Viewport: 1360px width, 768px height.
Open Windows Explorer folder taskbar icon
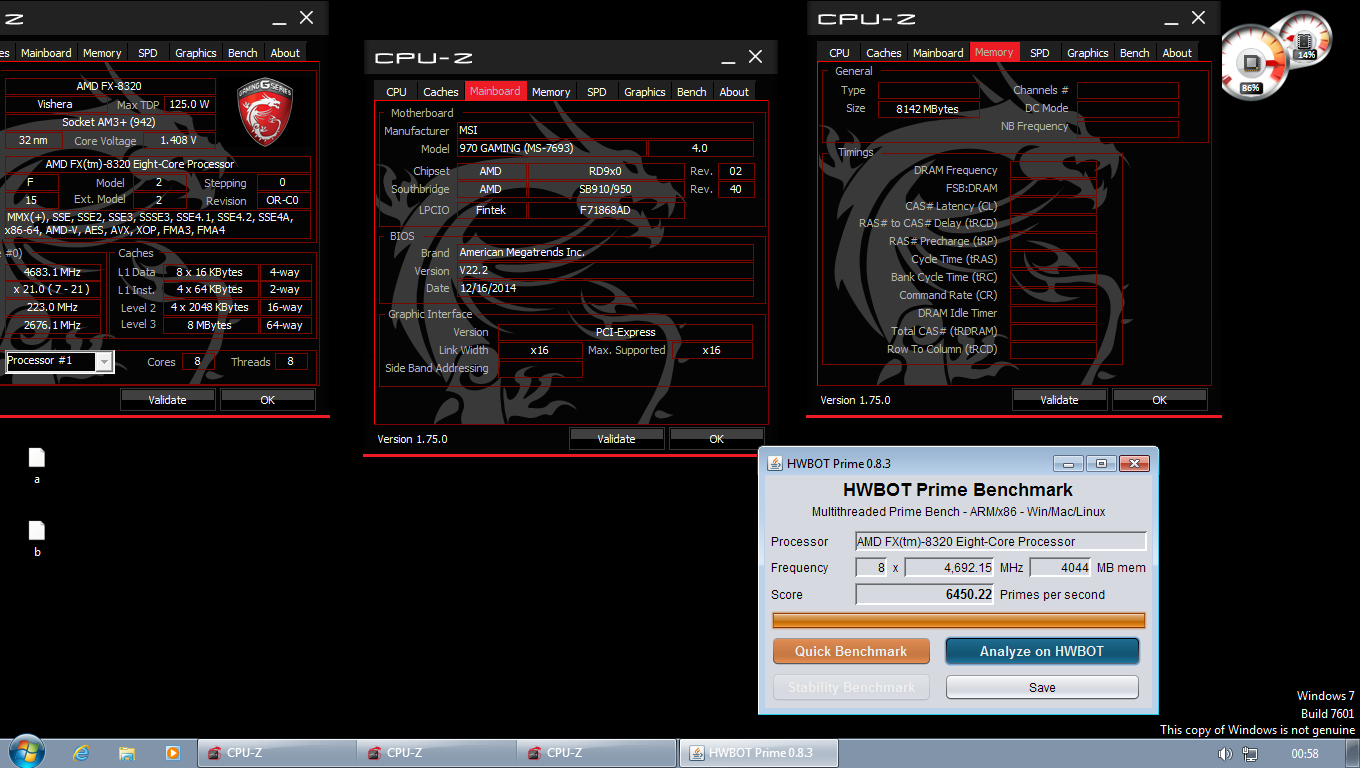(x=127, y=753)
